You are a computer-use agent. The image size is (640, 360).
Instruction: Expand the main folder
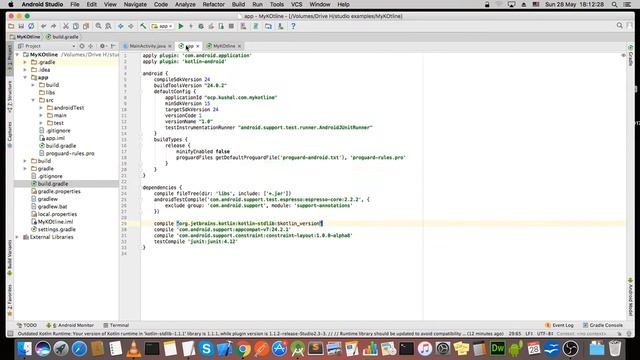click(x=41, y=116)
